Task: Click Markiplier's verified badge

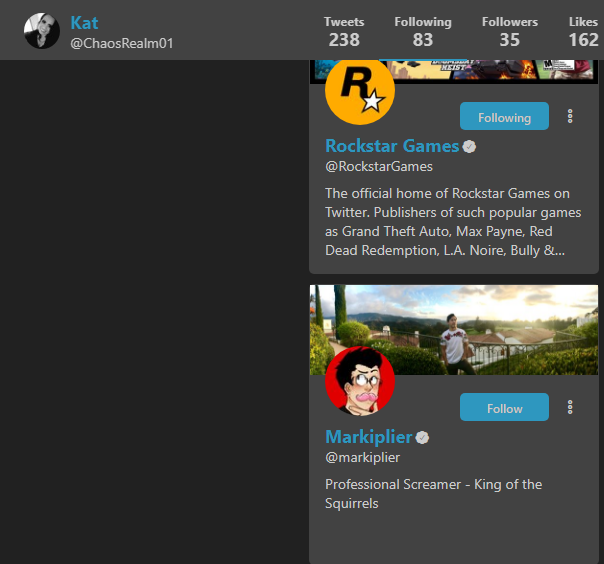Action: 422,438
